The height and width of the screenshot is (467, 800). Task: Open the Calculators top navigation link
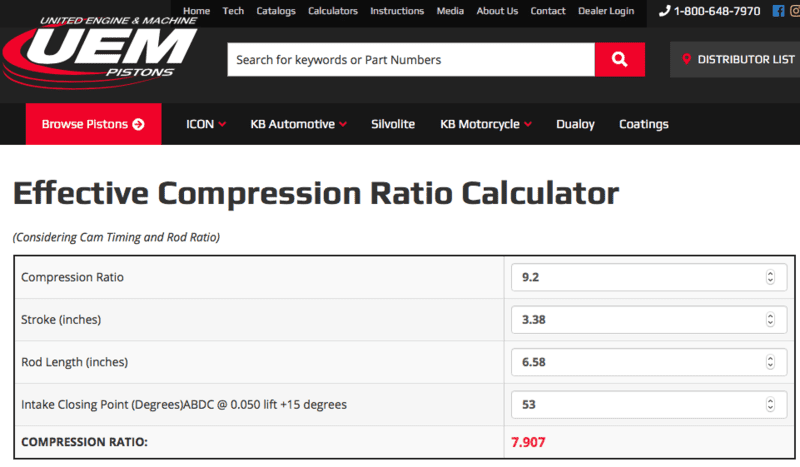tap(333, 11)
